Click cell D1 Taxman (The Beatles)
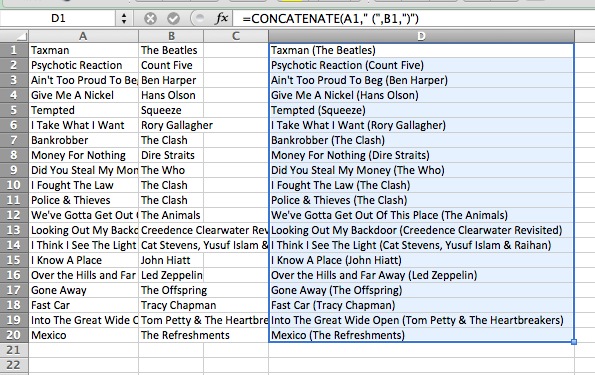The height and width of the screenshot is (375, 595). click(x=421, y=50)
